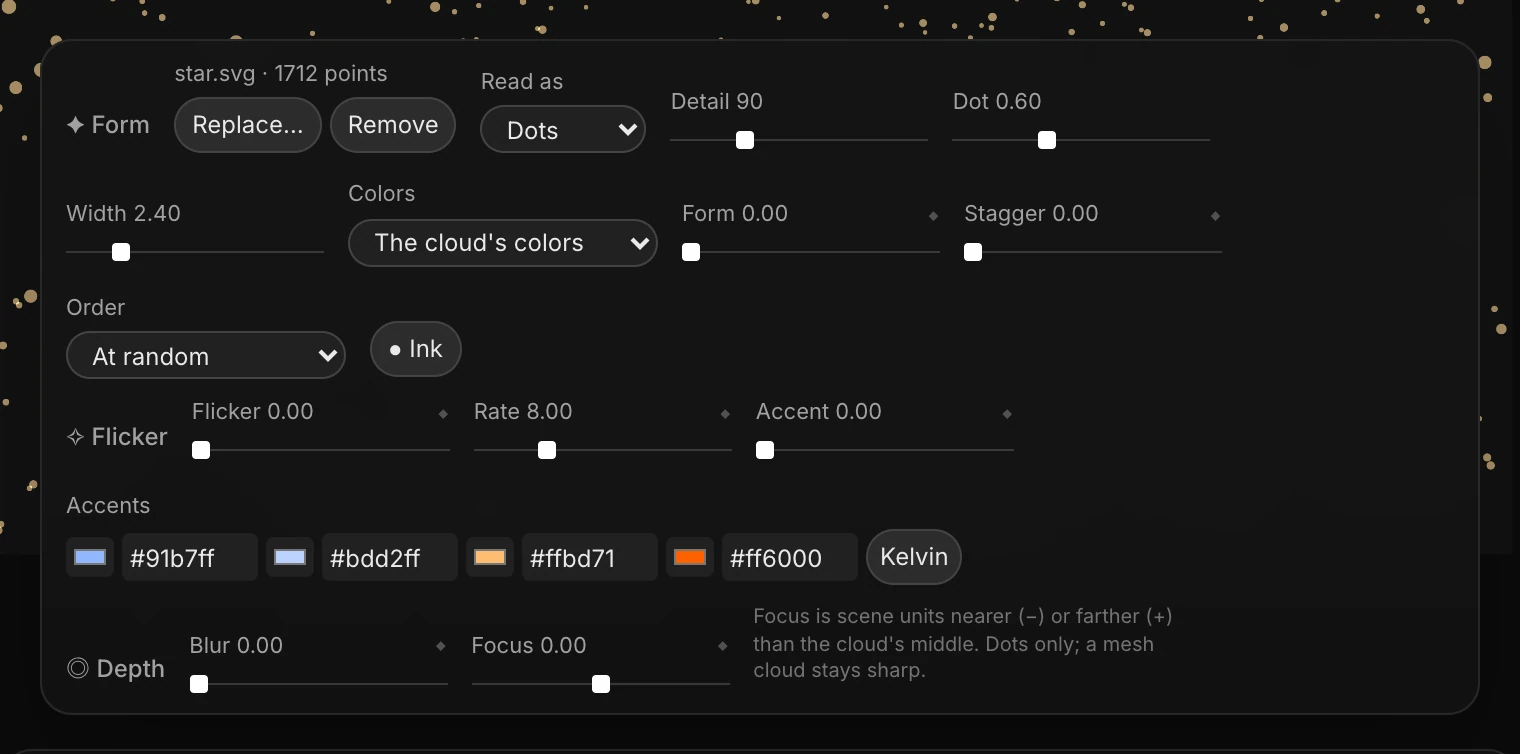Click the diamond marker beside Accent 0.00
The width and height of the screenshot is (1520, 754).
(1008, 414)
